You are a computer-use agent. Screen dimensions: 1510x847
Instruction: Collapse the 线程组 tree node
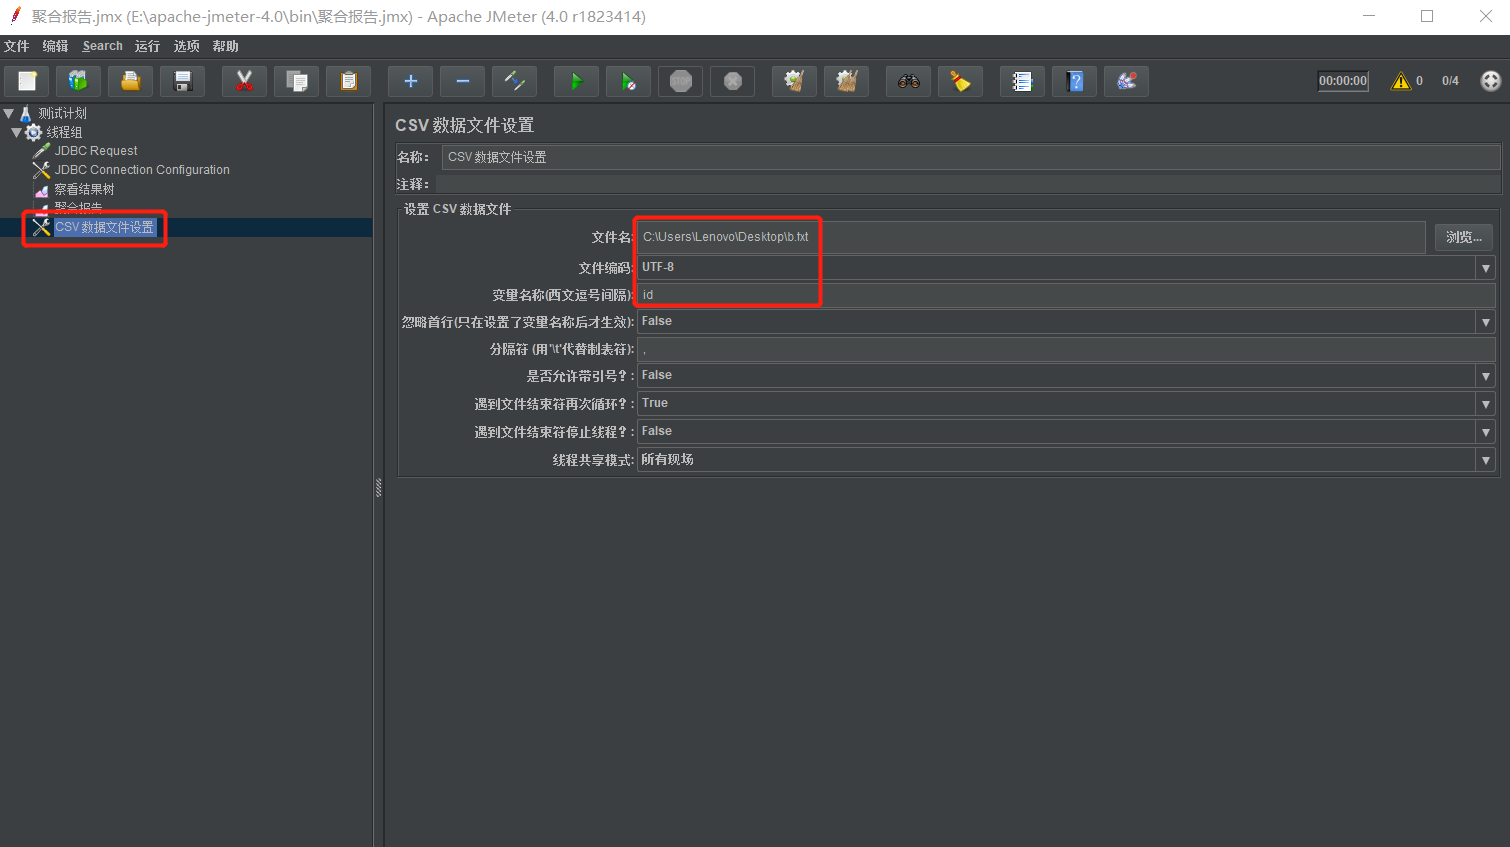(16, 132)
